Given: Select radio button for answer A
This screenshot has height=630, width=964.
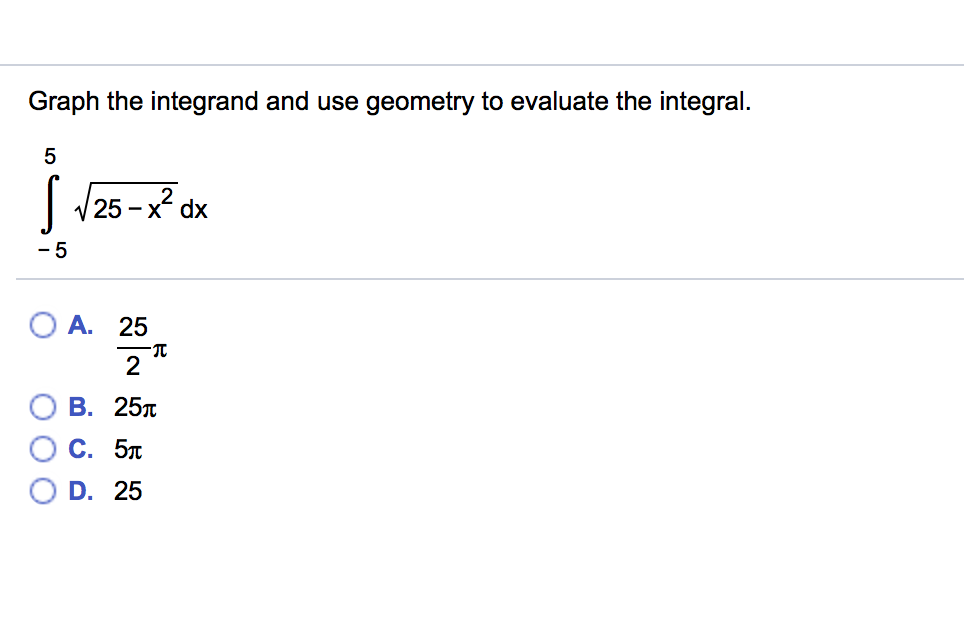Looking at the screenshot, I should point(44,324).
